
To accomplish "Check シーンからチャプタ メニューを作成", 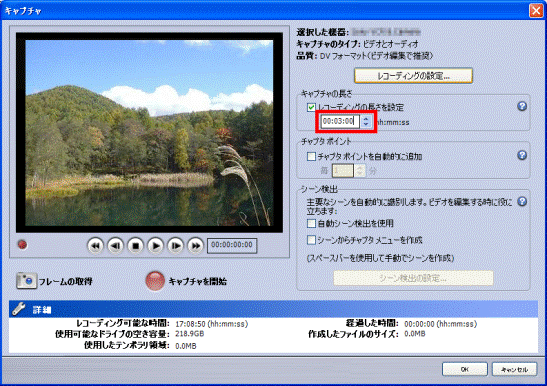I will click(x=311, y=240).
